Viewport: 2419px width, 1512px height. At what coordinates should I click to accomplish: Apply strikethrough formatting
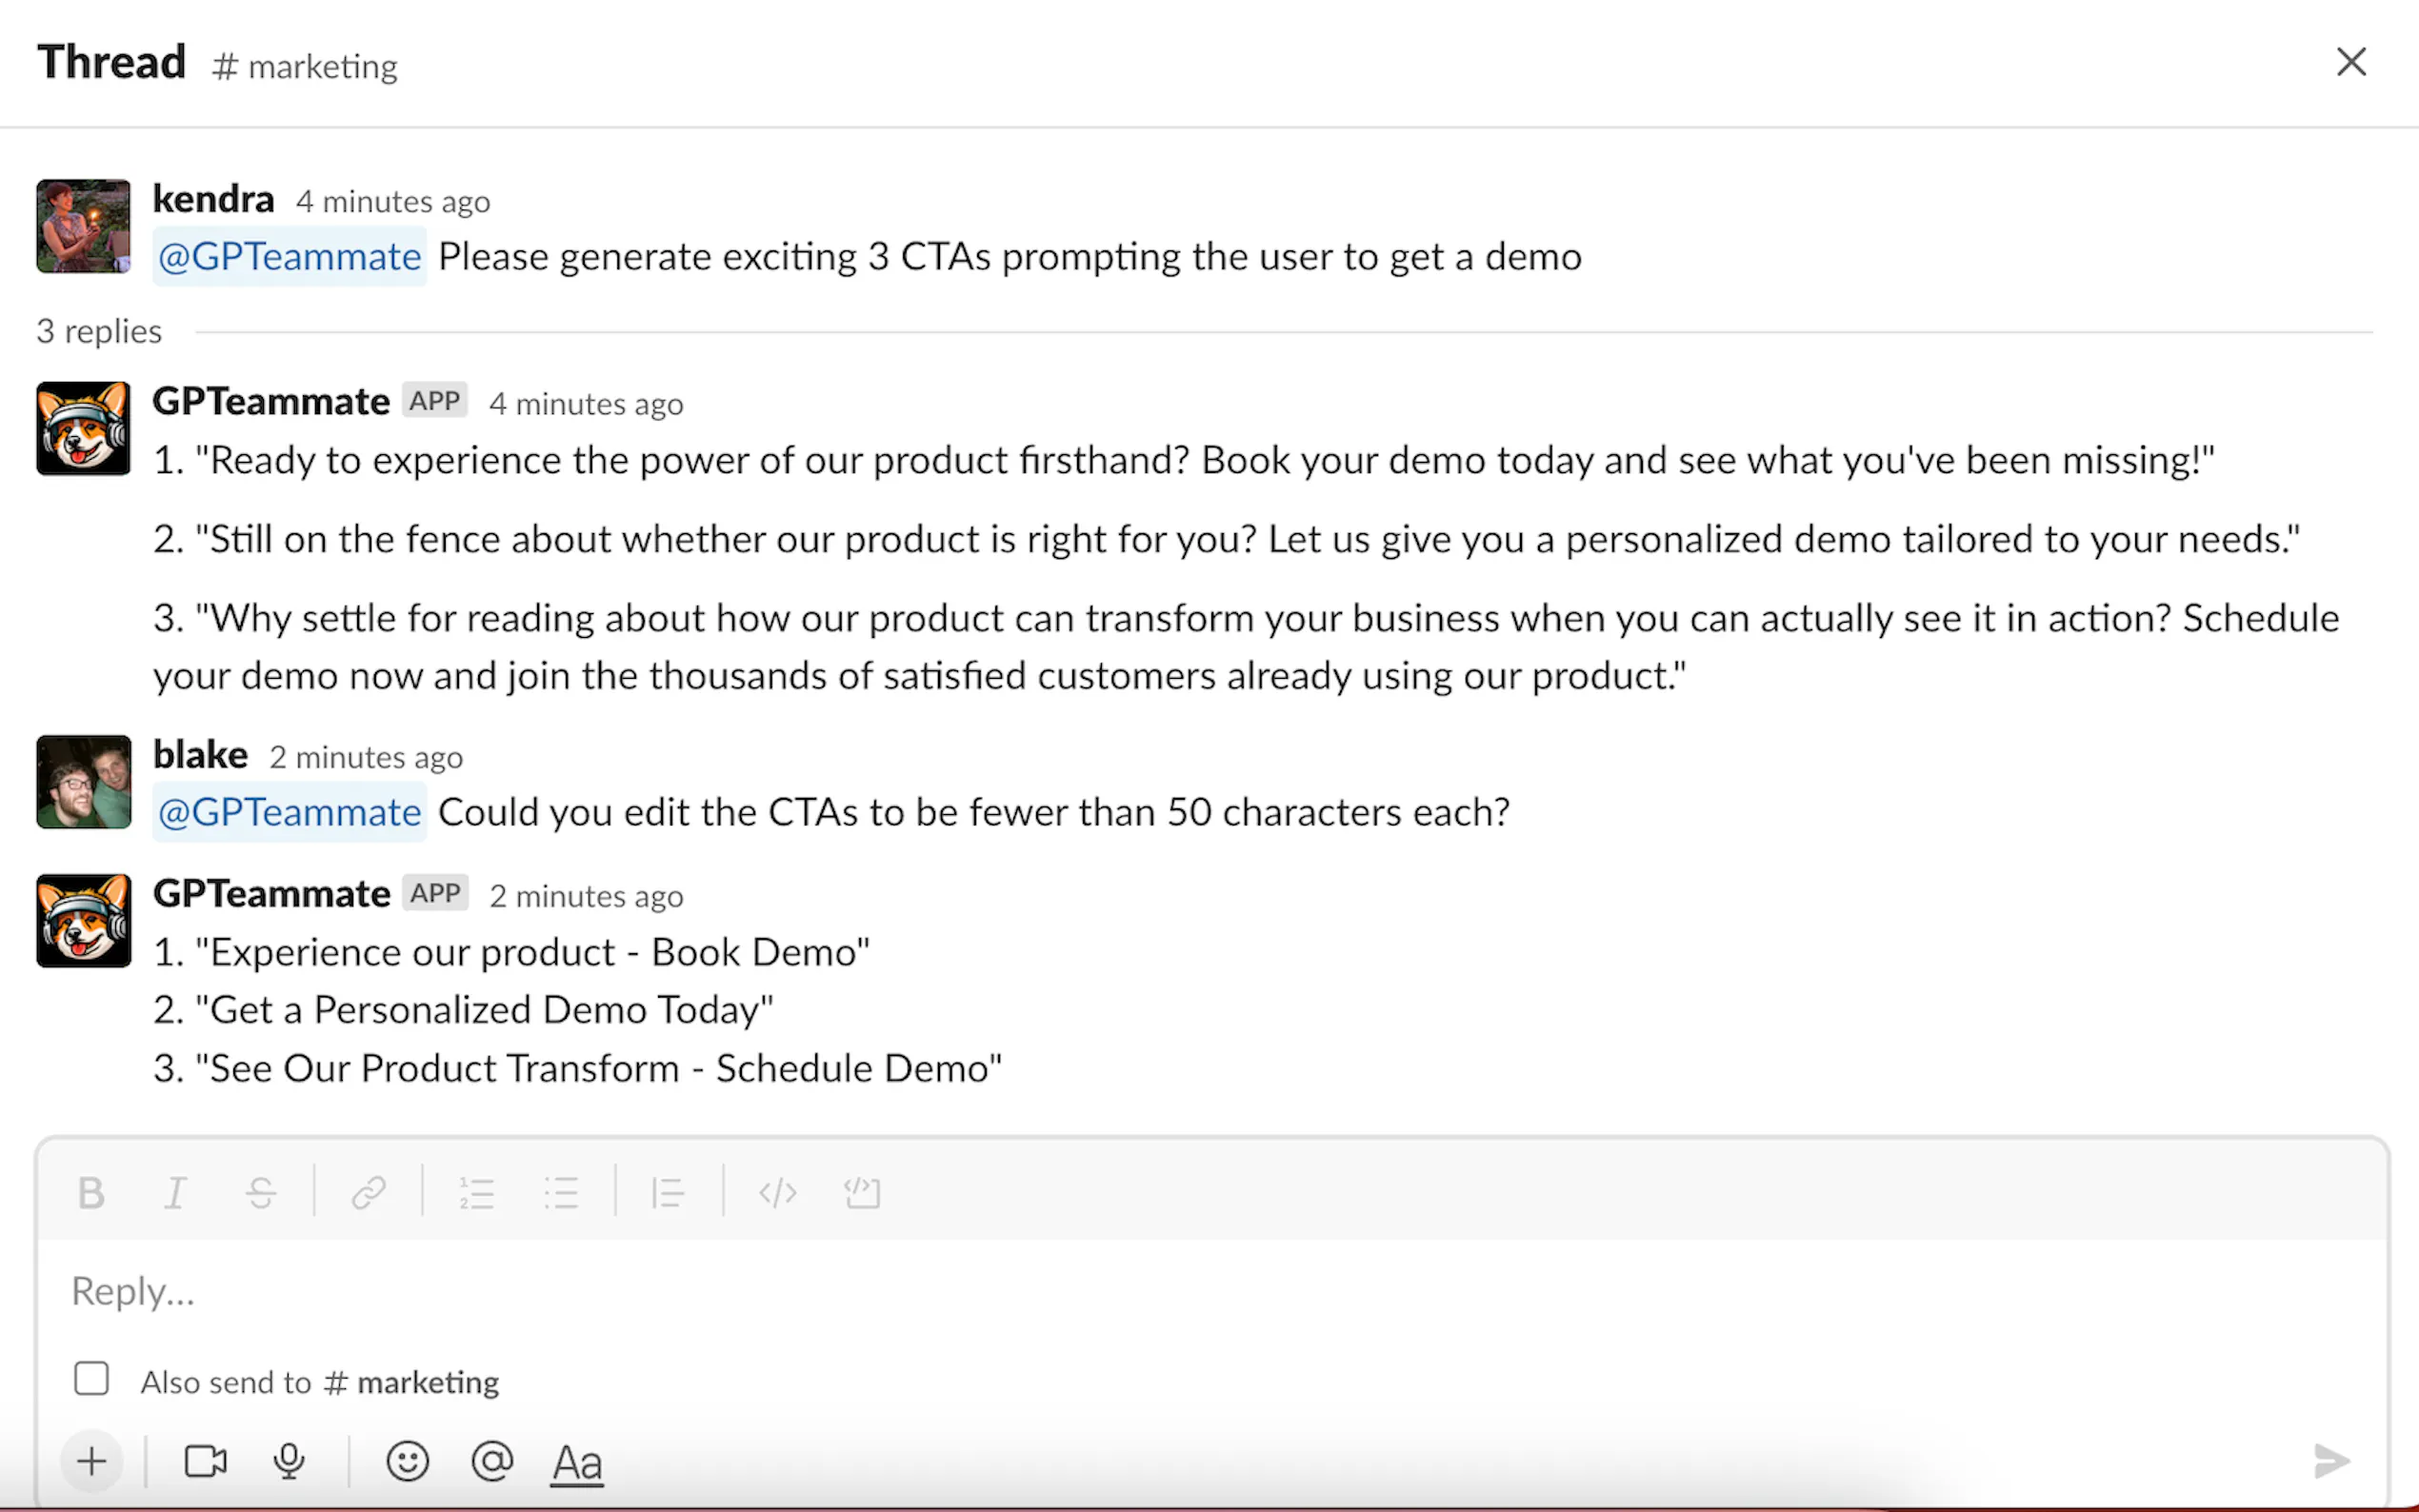tap(261, 1193)
